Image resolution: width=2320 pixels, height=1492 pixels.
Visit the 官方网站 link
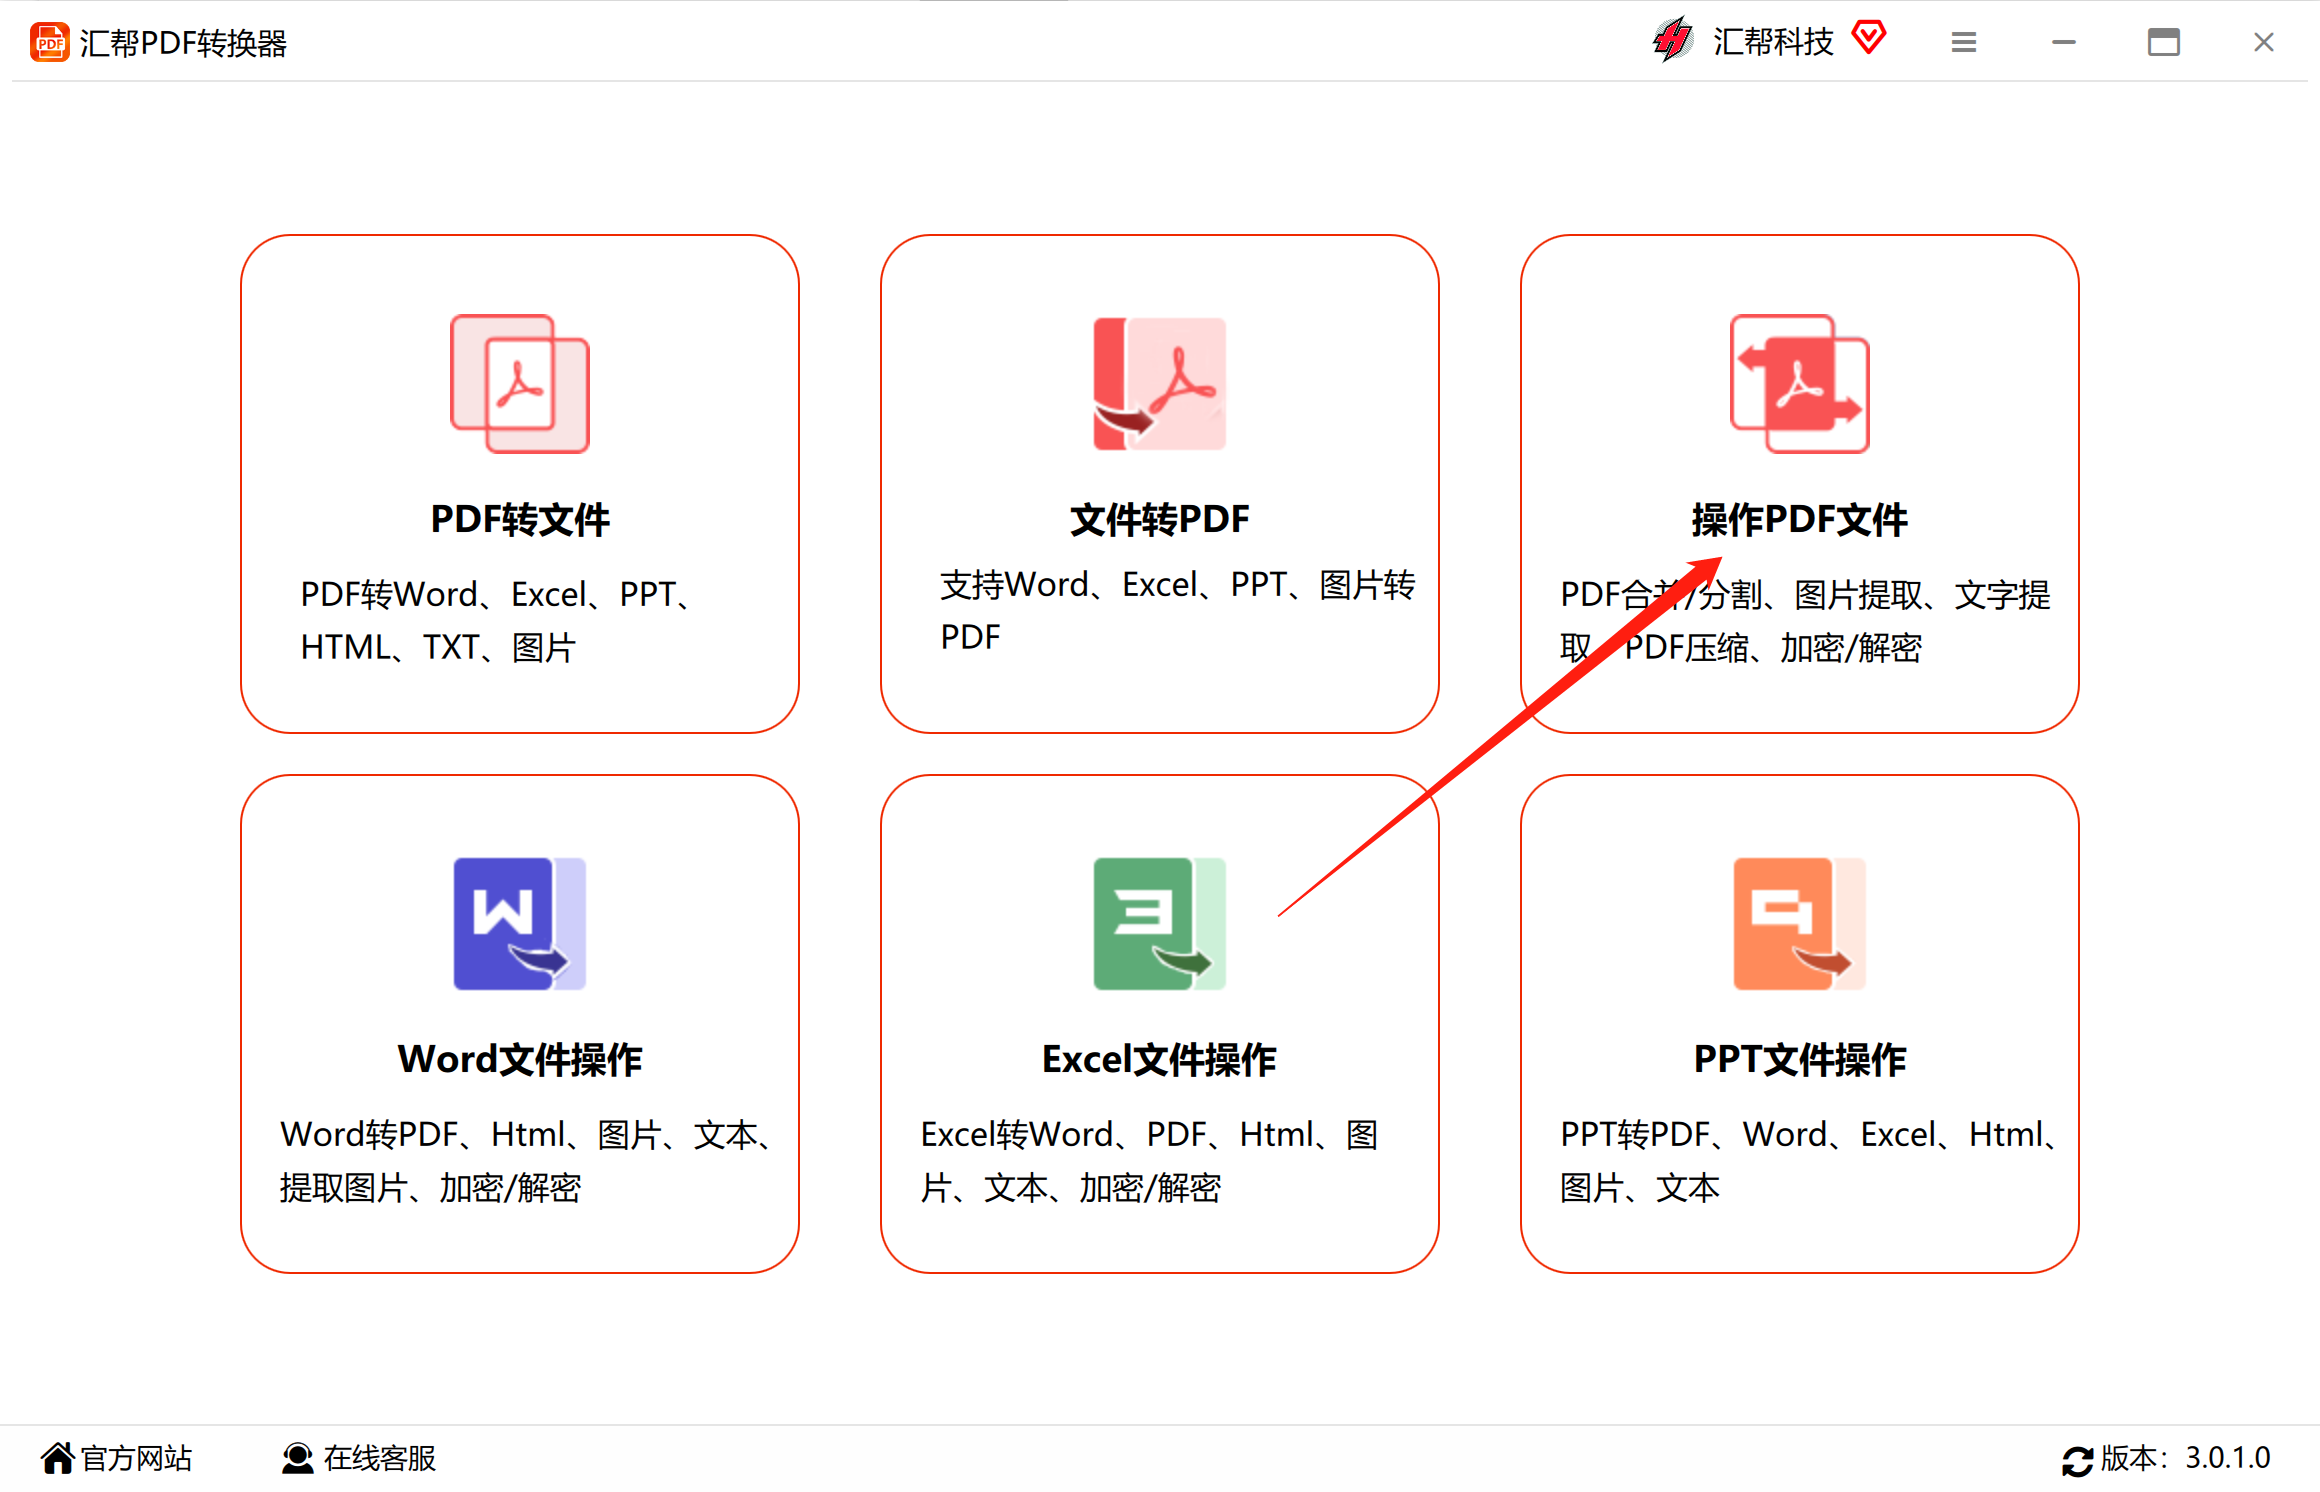click(x=136, y=1458)
